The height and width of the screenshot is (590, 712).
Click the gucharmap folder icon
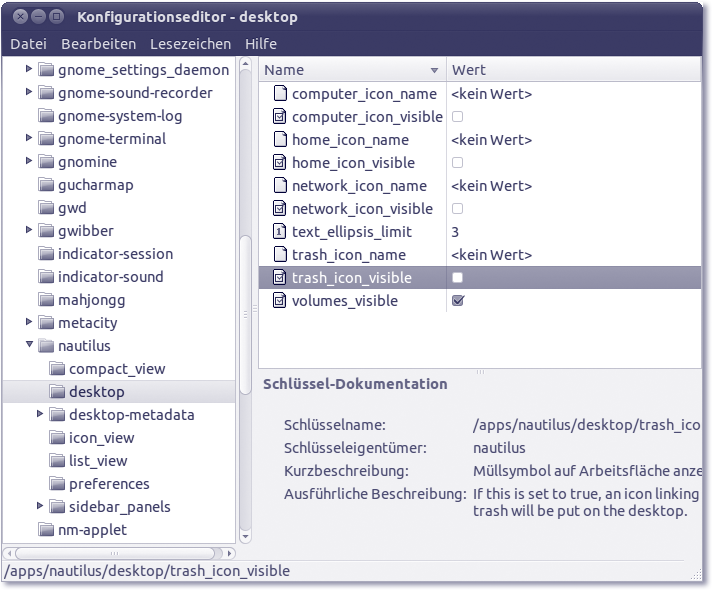[x=45, y=185]
